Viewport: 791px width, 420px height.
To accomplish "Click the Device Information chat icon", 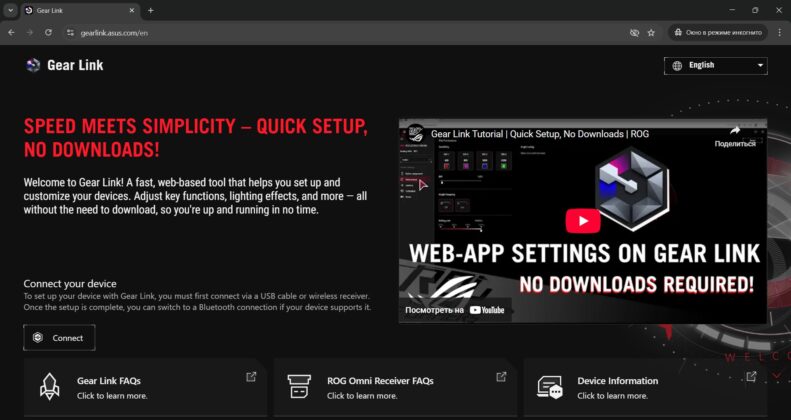I will 550,387.
